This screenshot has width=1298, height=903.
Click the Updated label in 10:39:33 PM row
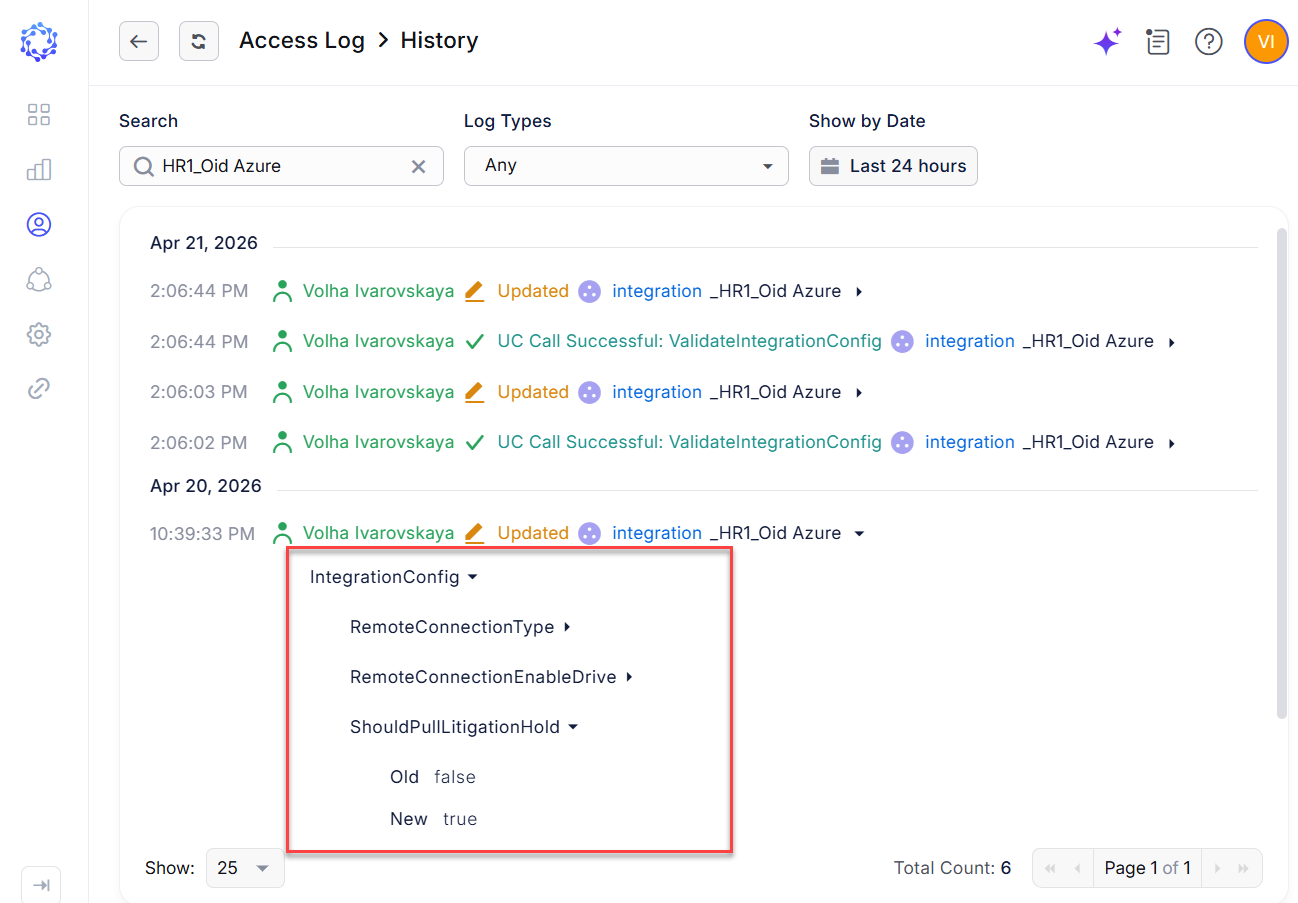click(533, 533)
